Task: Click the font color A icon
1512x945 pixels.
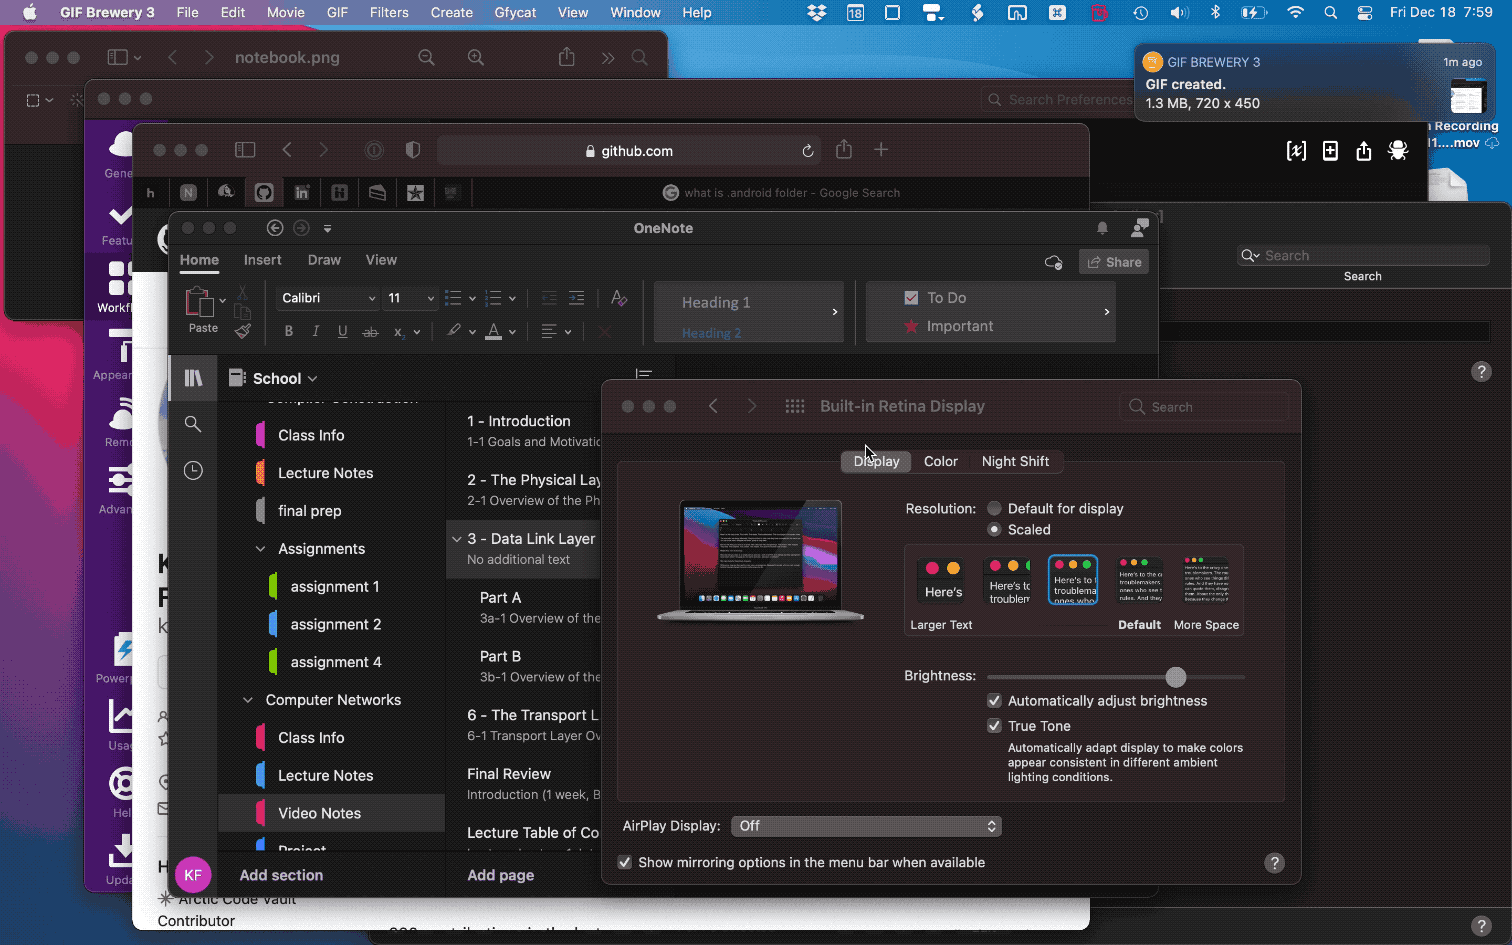Action: 493,331
